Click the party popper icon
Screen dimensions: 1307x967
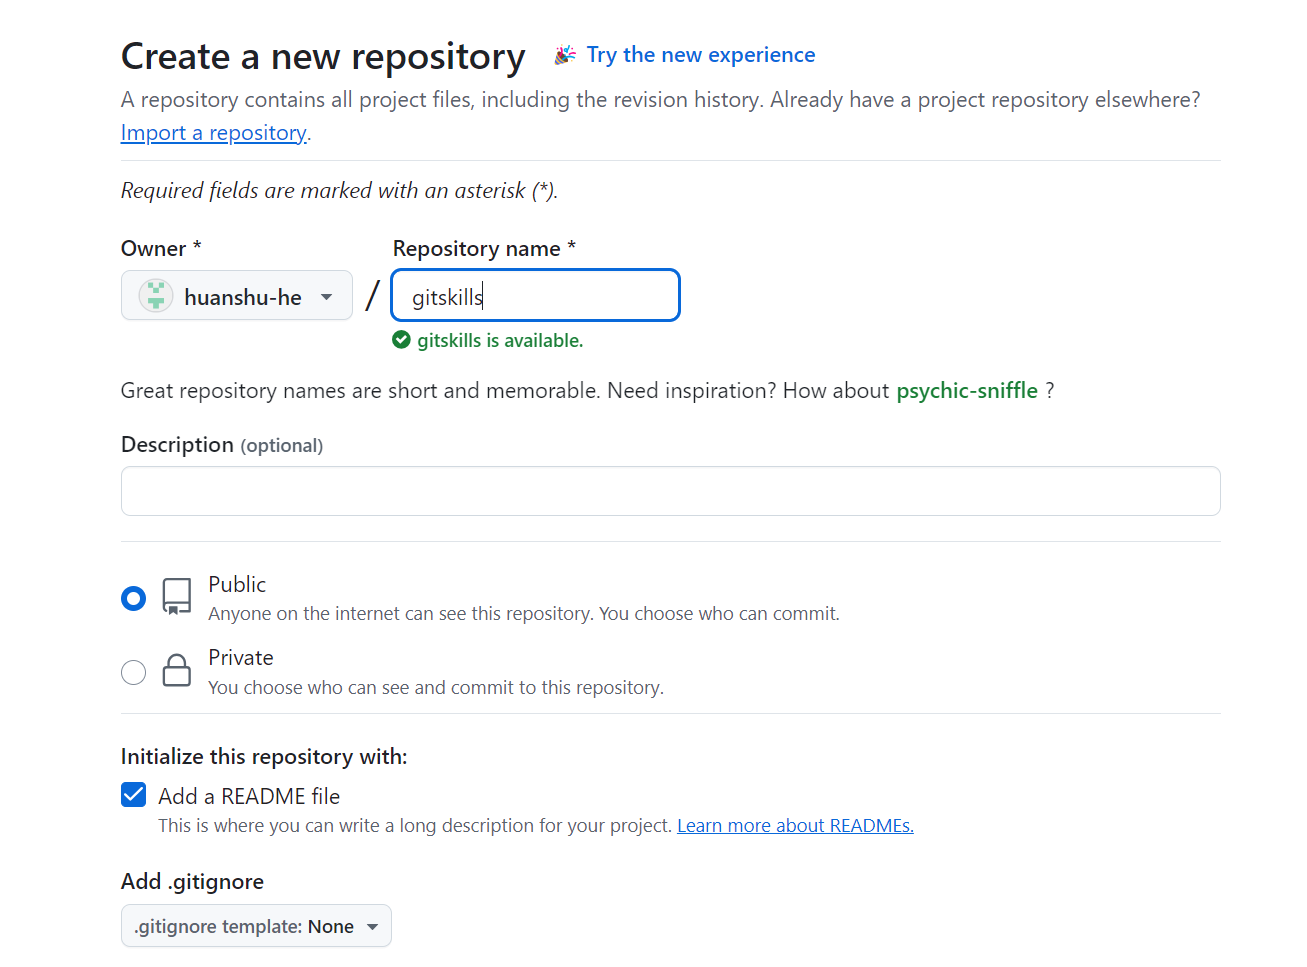pos(565,55)
